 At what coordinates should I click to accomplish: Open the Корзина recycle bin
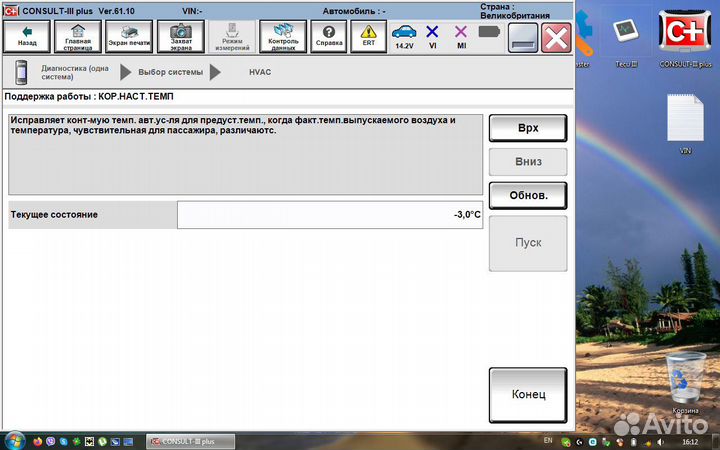[686, 380]
